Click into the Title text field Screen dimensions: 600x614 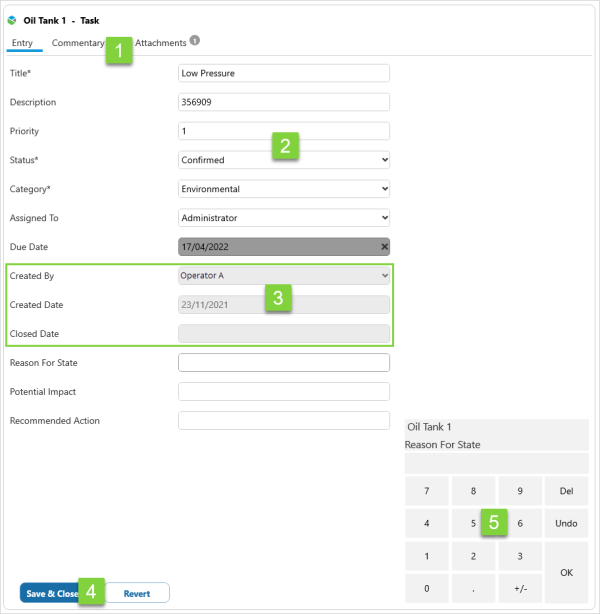[283, 73]
